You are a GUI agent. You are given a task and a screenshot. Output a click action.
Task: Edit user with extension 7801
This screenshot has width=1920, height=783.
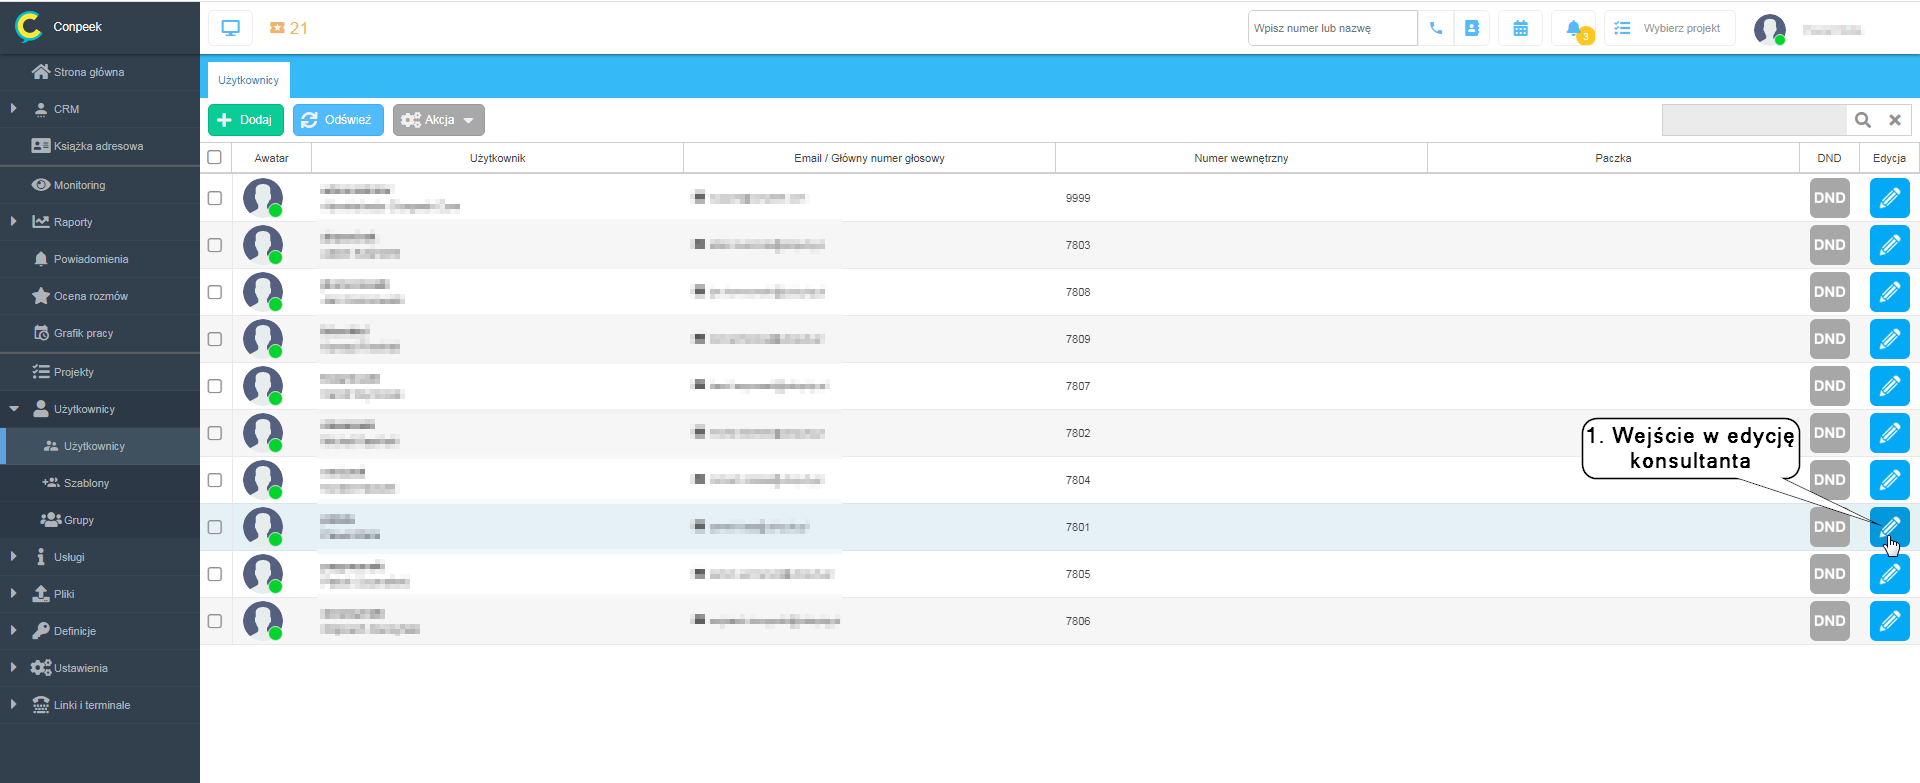(1889, 526)
